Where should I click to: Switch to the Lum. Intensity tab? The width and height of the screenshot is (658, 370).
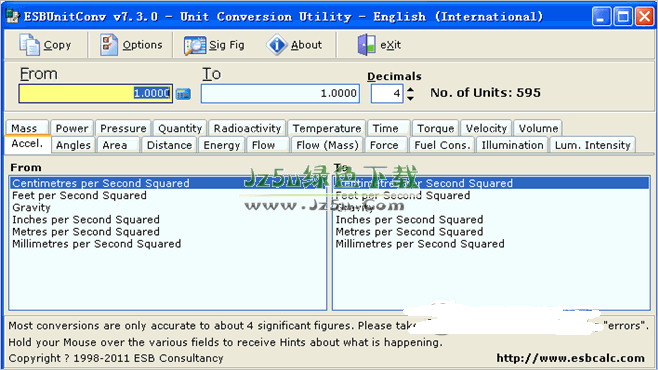tap(593, 145)
